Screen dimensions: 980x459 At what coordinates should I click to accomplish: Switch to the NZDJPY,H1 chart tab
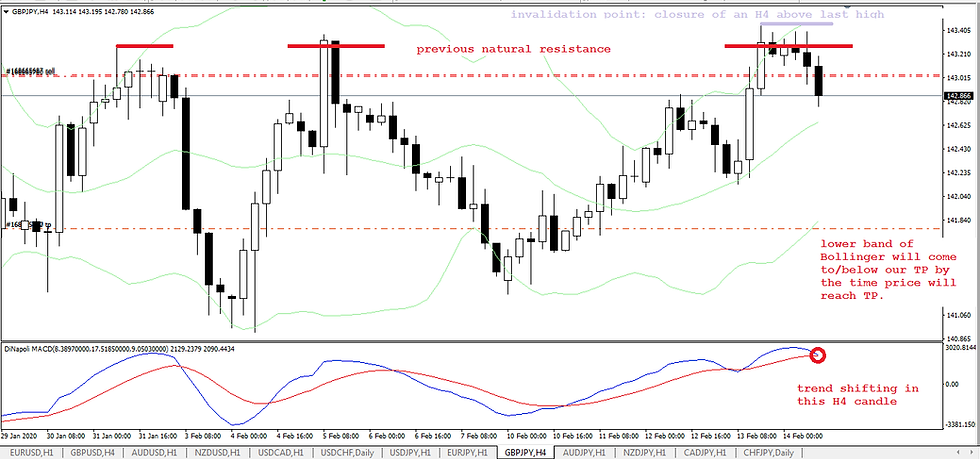pos(643,453)
